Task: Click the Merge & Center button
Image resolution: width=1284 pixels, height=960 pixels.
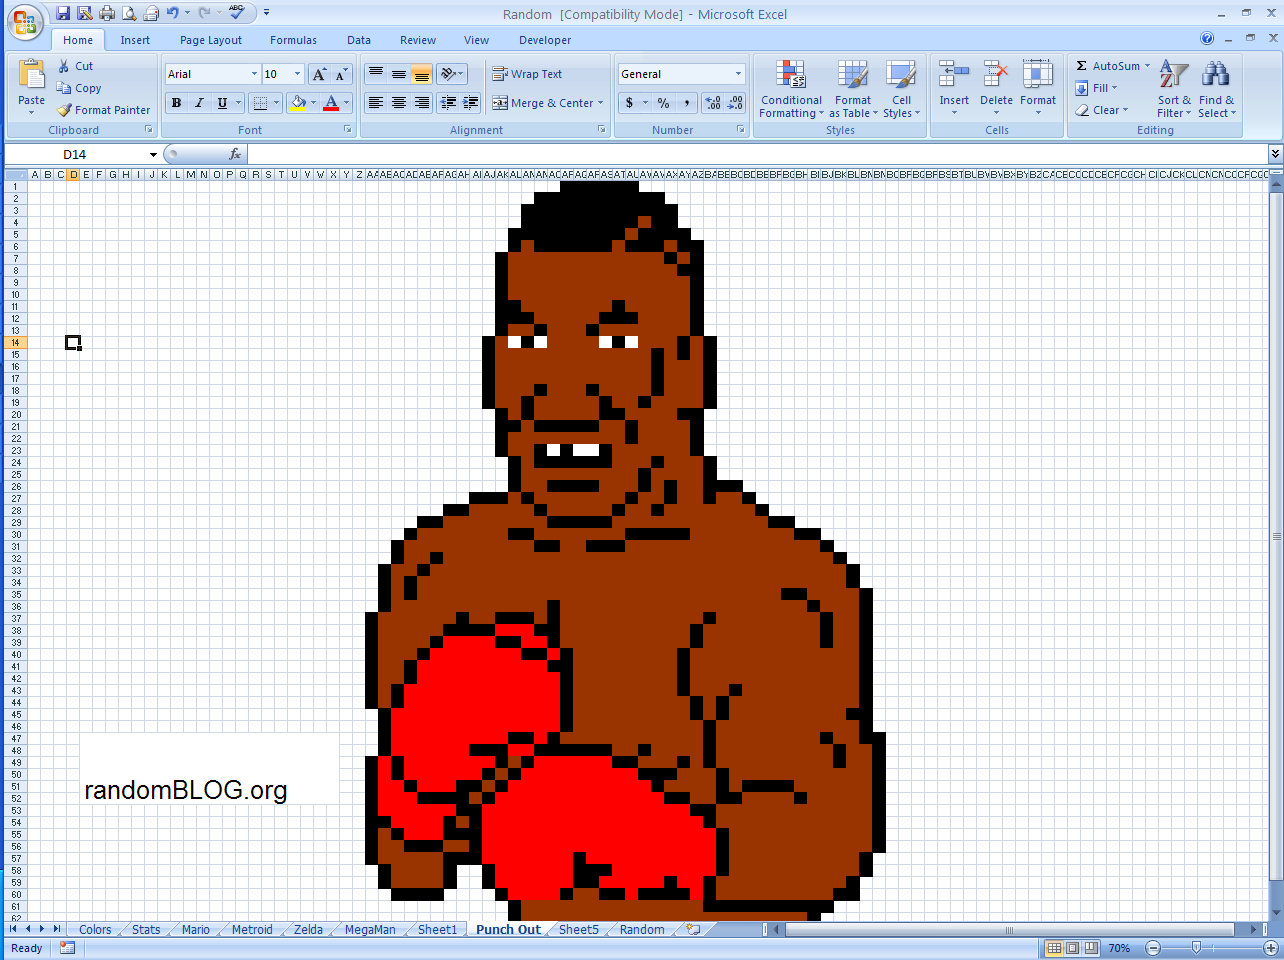Action: [542, 103]
